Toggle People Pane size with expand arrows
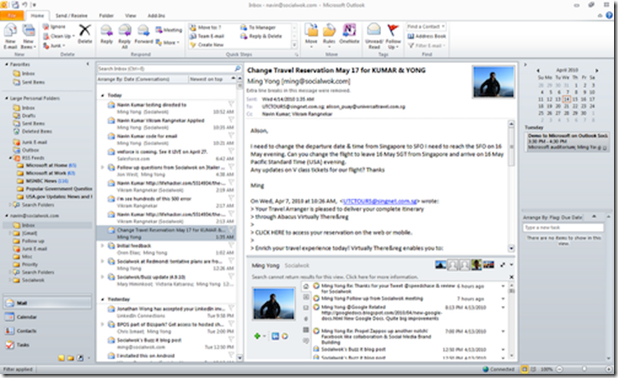Viewport: 618px width, 378px height. (x=503, y=265)
